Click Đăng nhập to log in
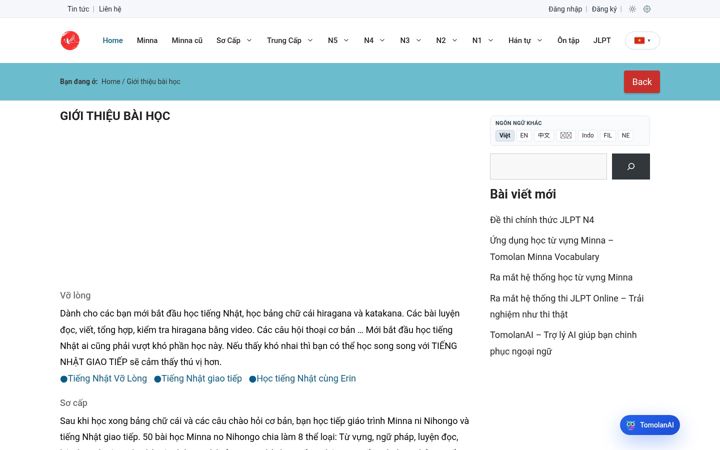The width and height of the screenshot is (720, 450). 565,9
